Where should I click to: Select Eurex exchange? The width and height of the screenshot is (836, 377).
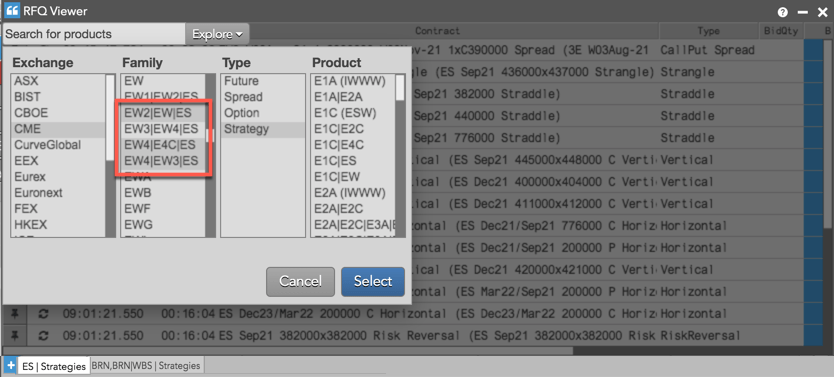pyautogui.click(x=59, y=177)
